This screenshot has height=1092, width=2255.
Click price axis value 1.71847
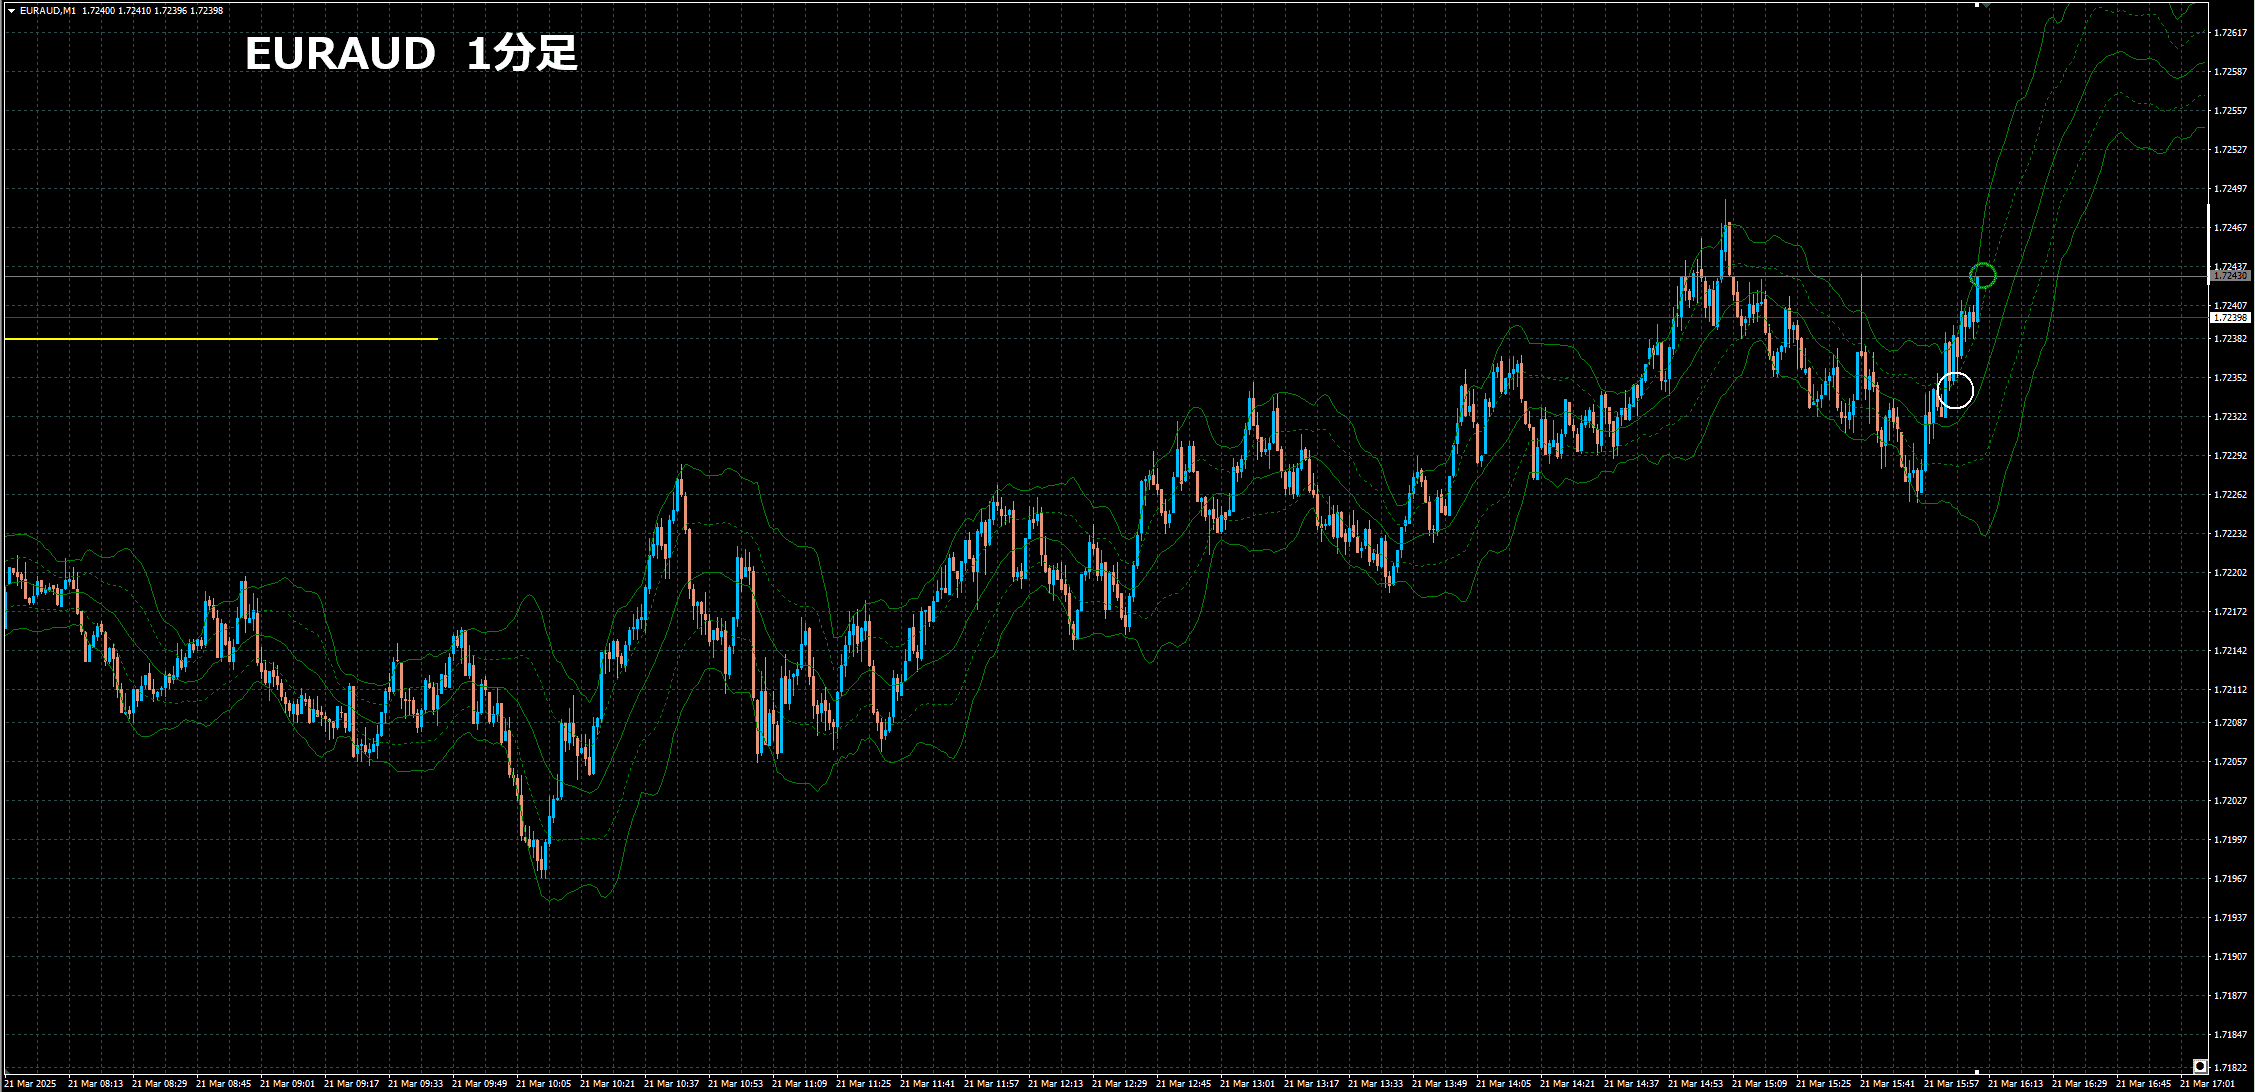coord(2229,1035)
